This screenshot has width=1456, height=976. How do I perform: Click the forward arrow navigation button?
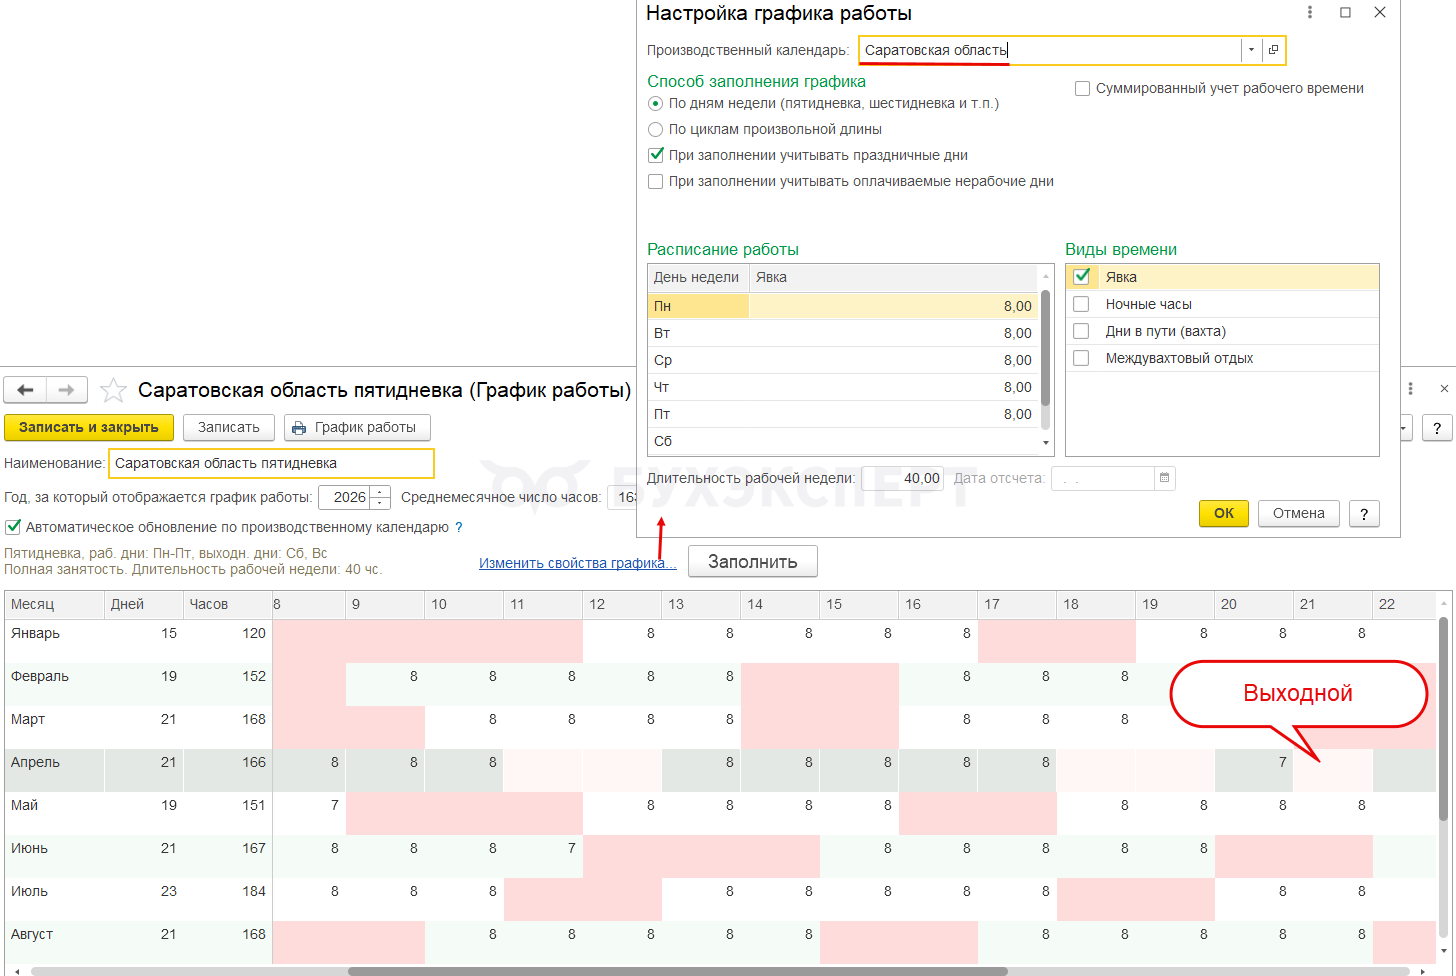(x=66, y=390)
